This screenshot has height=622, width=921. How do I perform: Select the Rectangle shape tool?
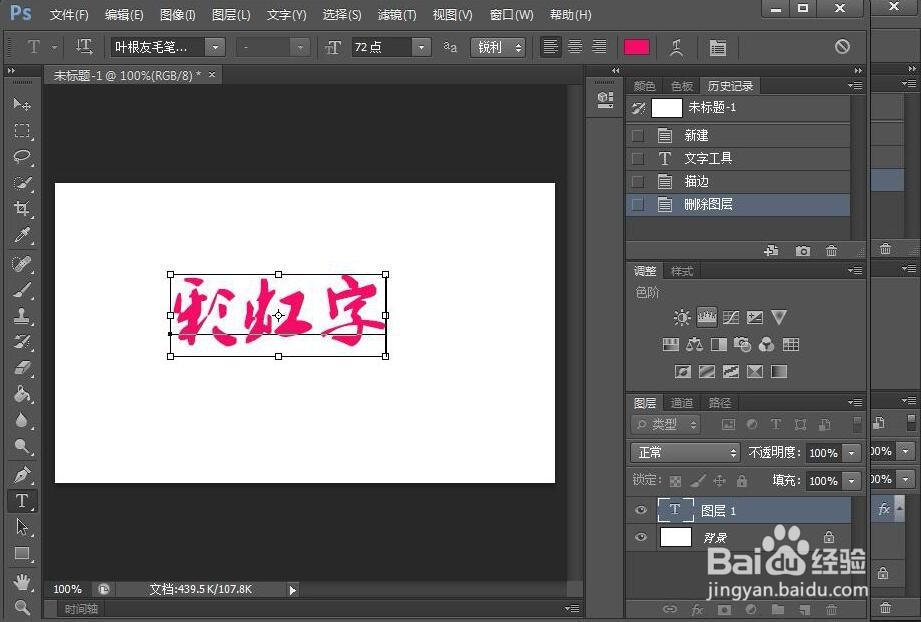point(22,553)
